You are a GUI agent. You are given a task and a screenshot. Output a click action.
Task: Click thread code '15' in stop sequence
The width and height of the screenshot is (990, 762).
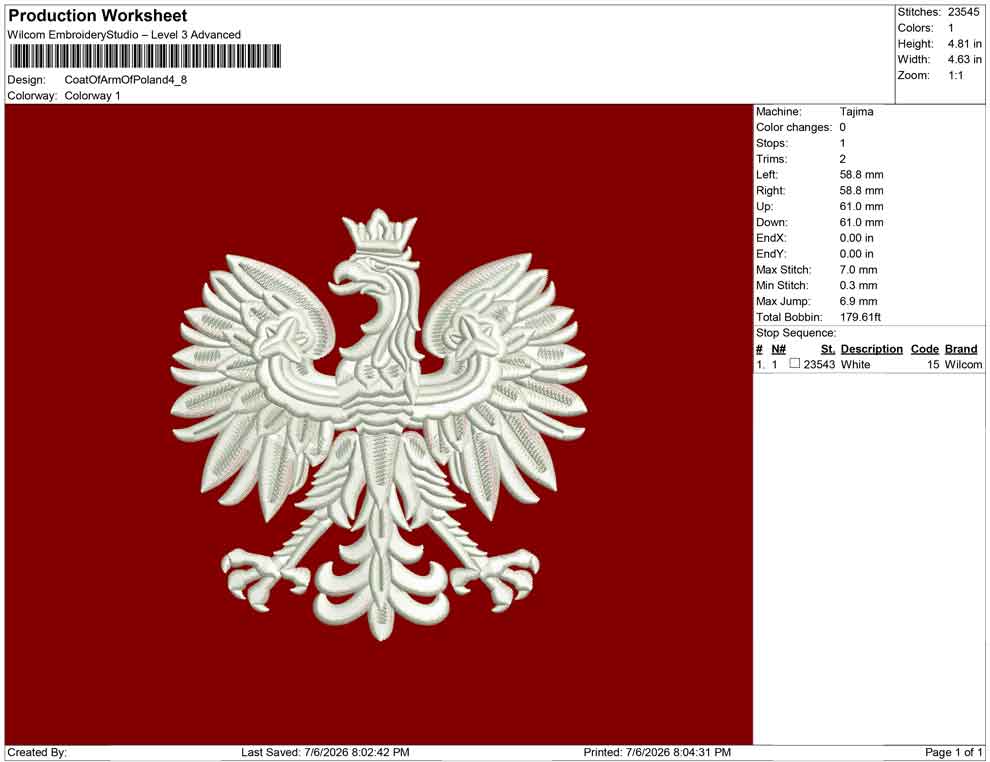pyautogui.click(x=933, y=364)
